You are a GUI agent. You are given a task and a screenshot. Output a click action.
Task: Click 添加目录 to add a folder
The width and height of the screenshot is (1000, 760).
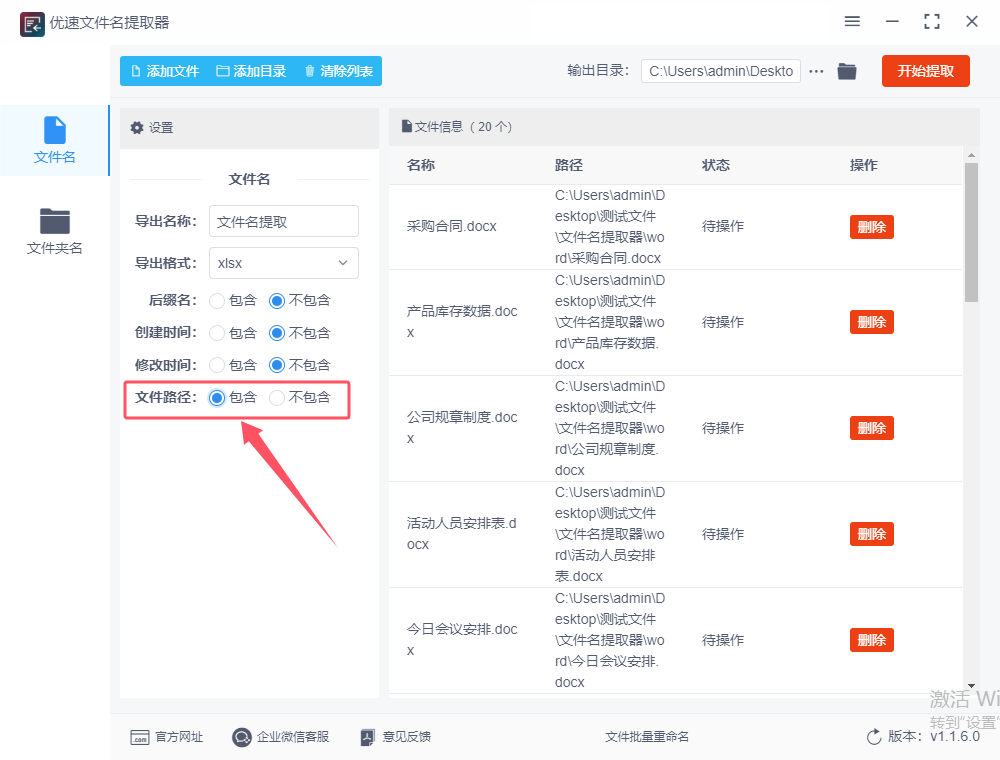(x=251, y=71)
